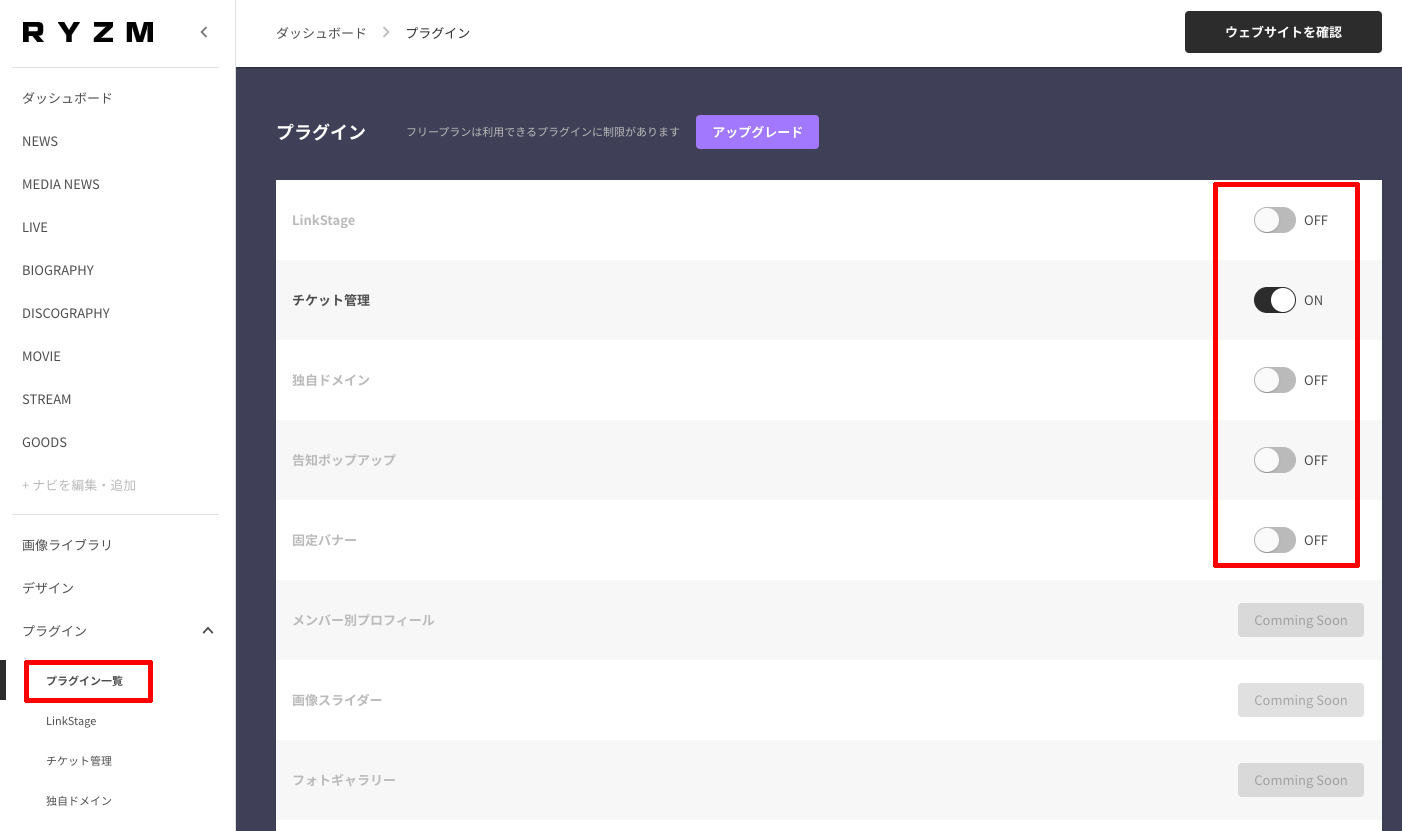This screenshot has width=1402, height=831.
Task: Click the プラグイン sidebar menu label
Action: [x=54, y=631]
